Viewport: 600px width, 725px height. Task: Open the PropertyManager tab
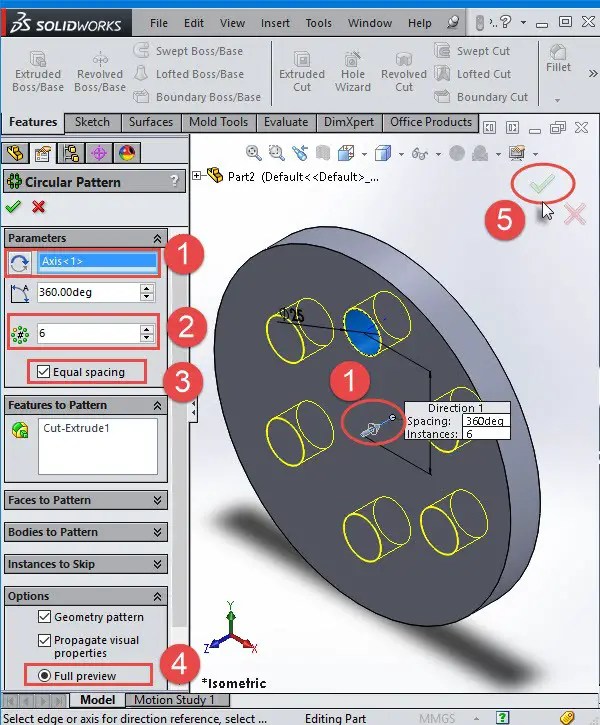pos(43,153)
